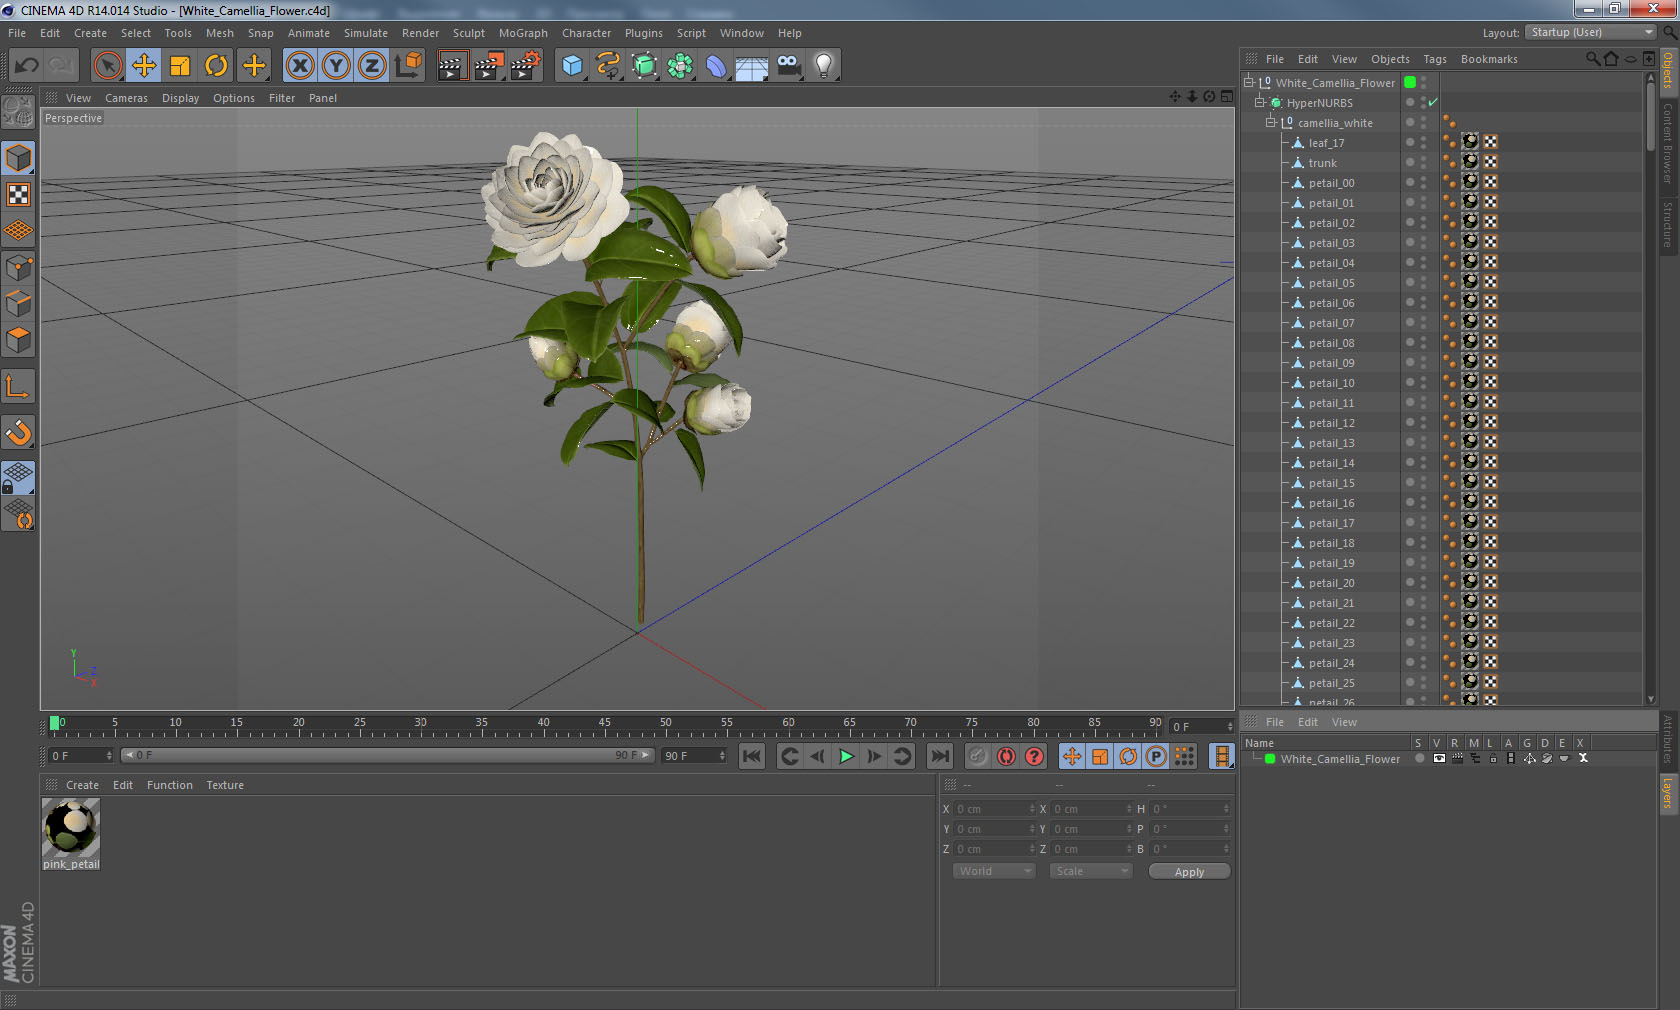Open the Scale mode dropdown
This screenshot has height=1010, width=1680.
click(x=1090, y=871)
